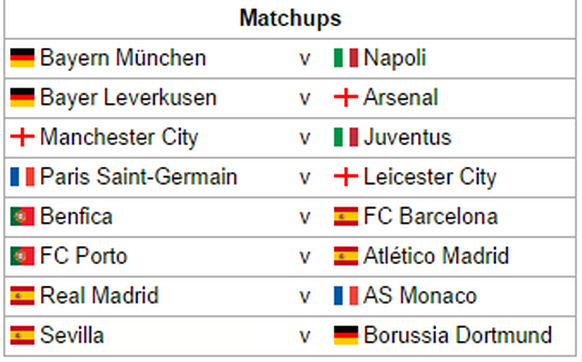Screen dimensions: 582x362
Task: Click the Portuguese flag beside FC Porto
Action: click(x=22, y=256)
